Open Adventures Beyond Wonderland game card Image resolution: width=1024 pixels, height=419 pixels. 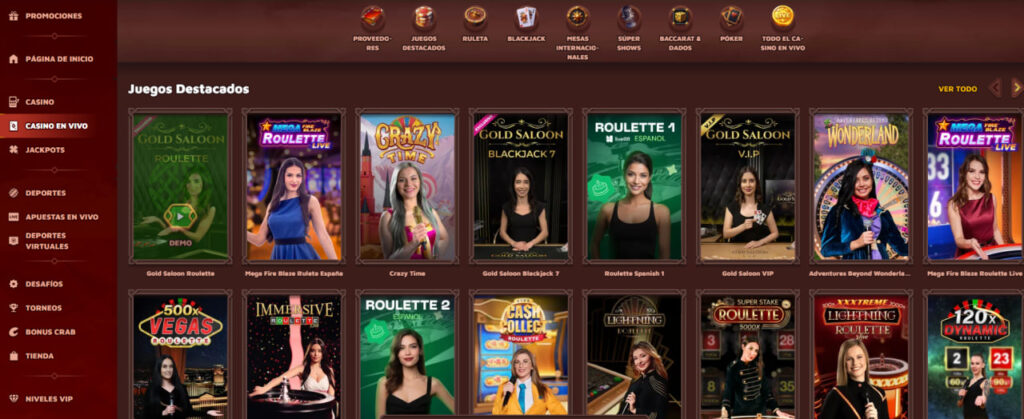(x=861, y=187)
